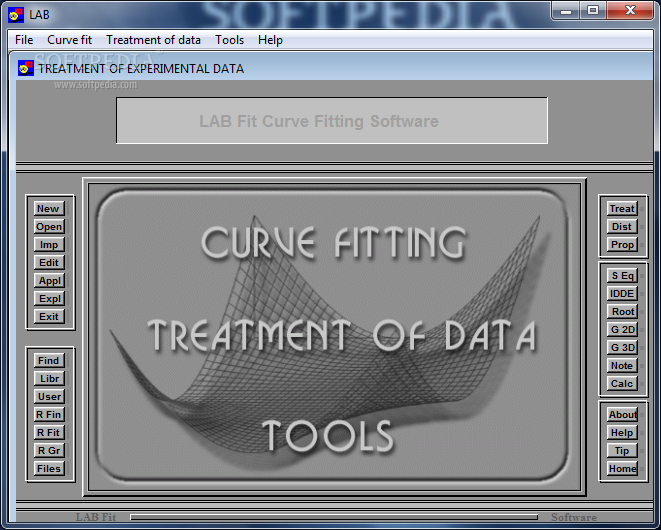The image size is (661, 530).
Task: Click the Dist button
Action: [x=622, y=226]
